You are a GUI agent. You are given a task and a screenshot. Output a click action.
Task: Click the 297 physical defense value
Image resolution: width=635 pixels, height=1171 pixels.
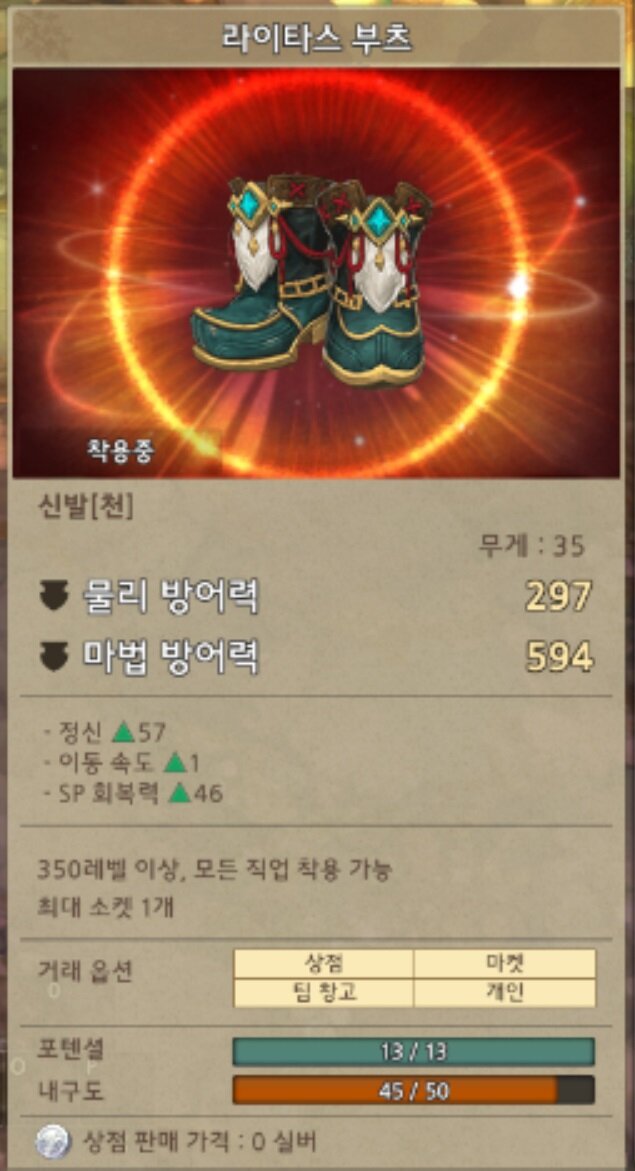[x=559, y=596]
